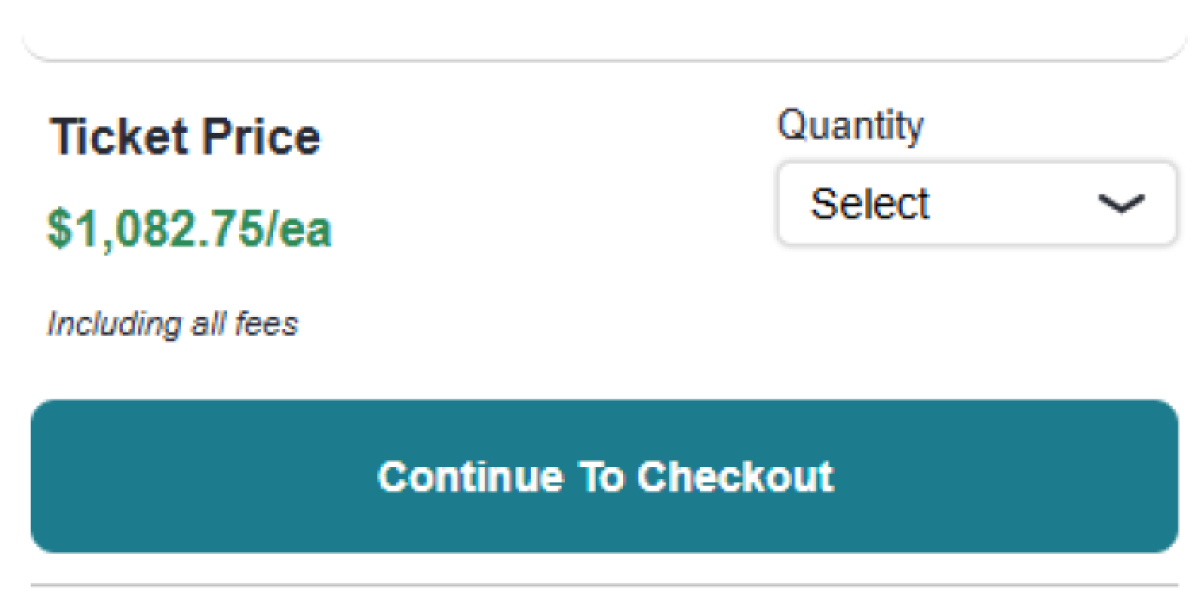Expand ticket quantity options via down arrow

pos(1120,204)
